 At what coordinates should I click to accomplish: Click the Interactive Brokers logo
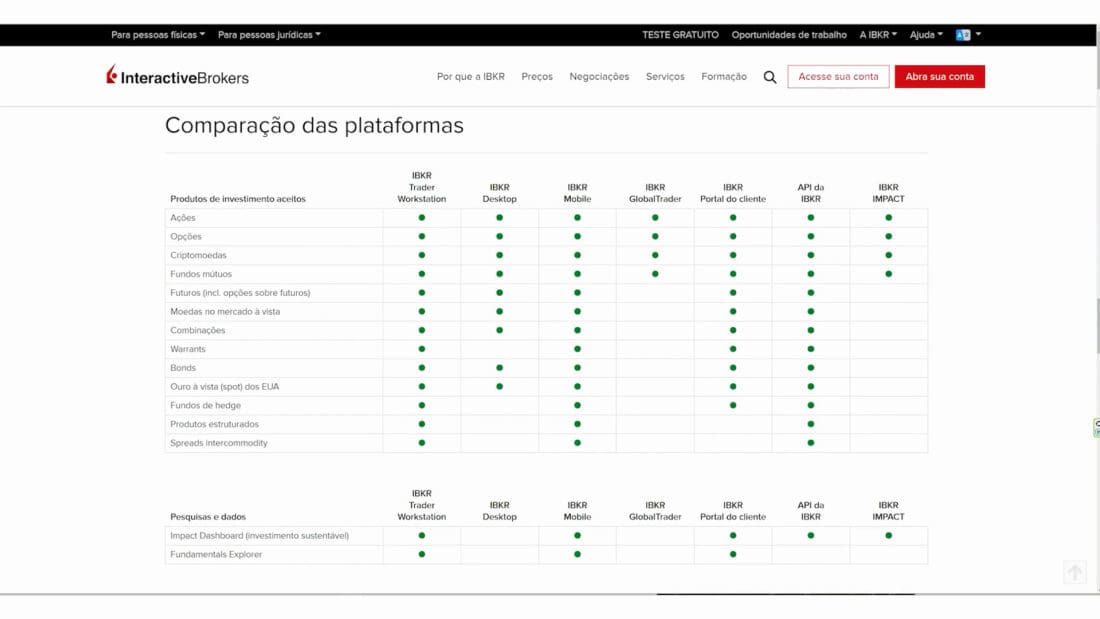(178, 77)
